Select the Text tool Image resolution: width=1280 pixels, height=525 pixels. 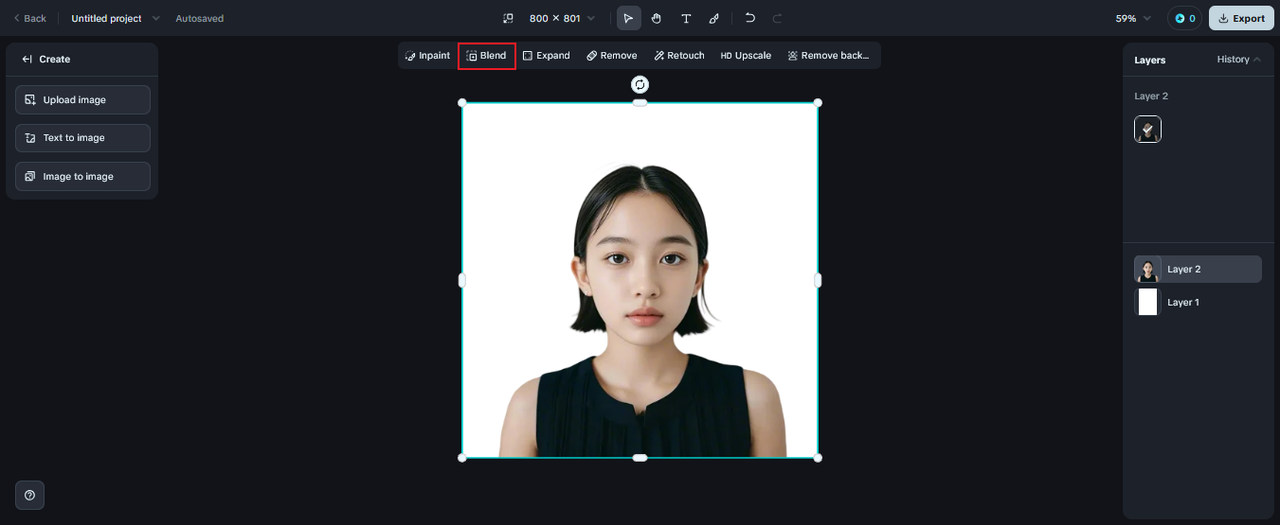tap(686, 18)
